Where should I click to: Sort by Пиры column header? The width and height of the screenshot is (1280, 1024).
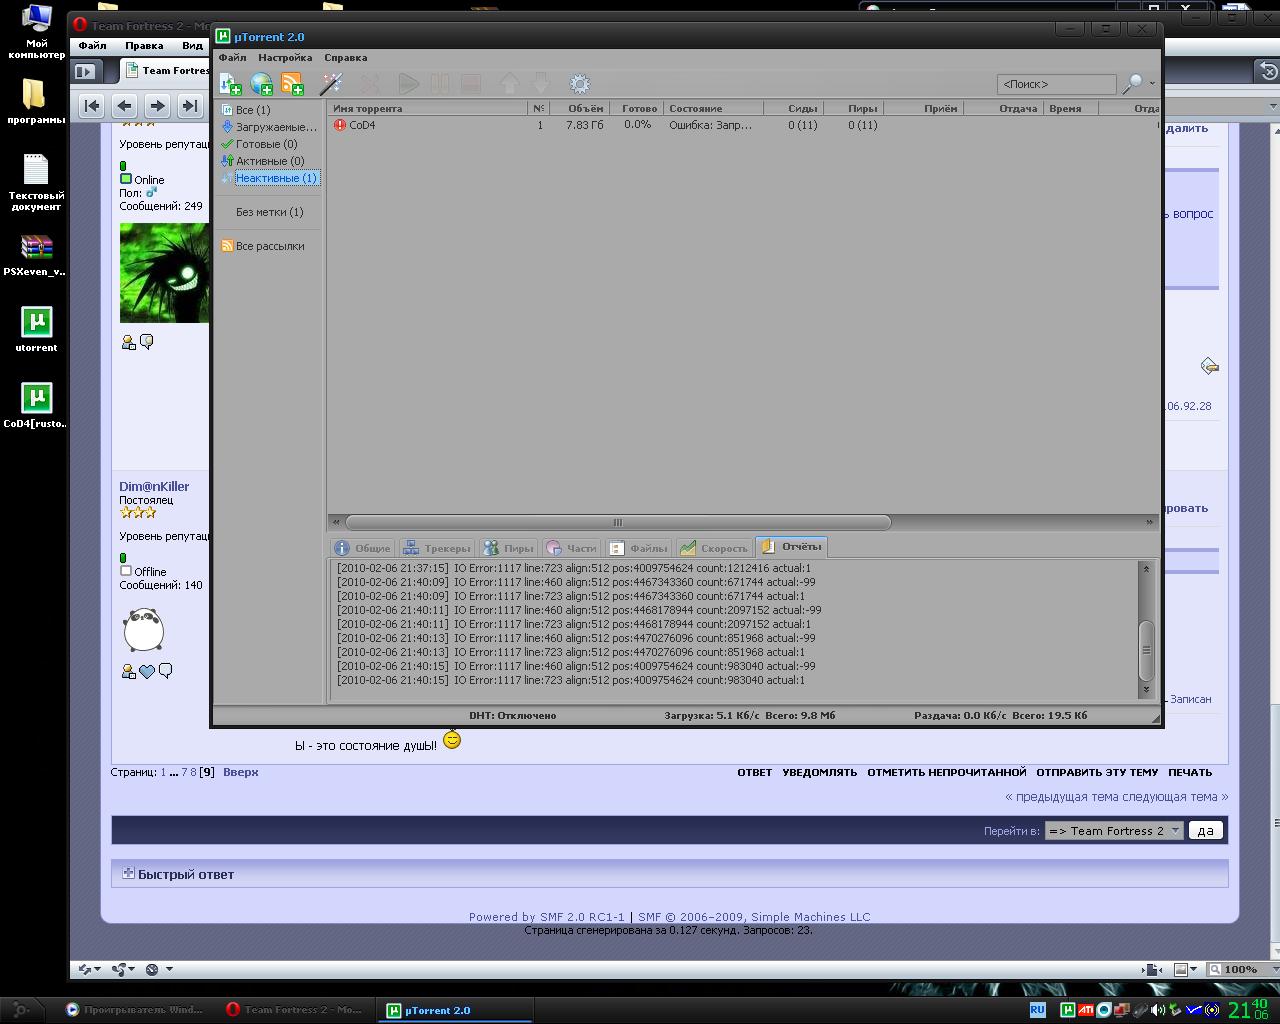(852, 108)
